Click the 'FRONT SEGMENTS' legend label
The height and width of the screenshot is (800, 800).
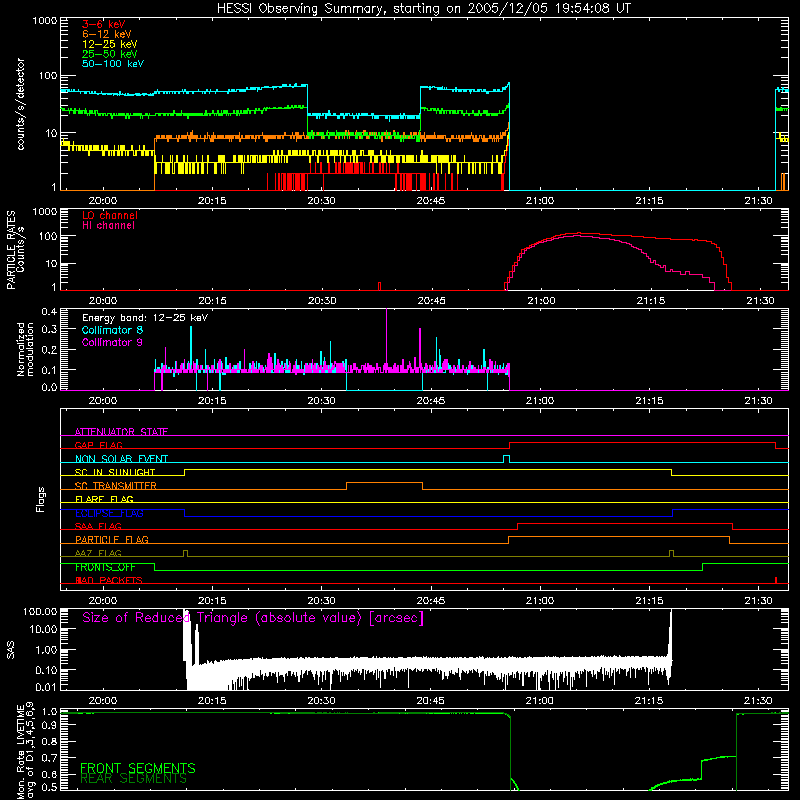138,768
